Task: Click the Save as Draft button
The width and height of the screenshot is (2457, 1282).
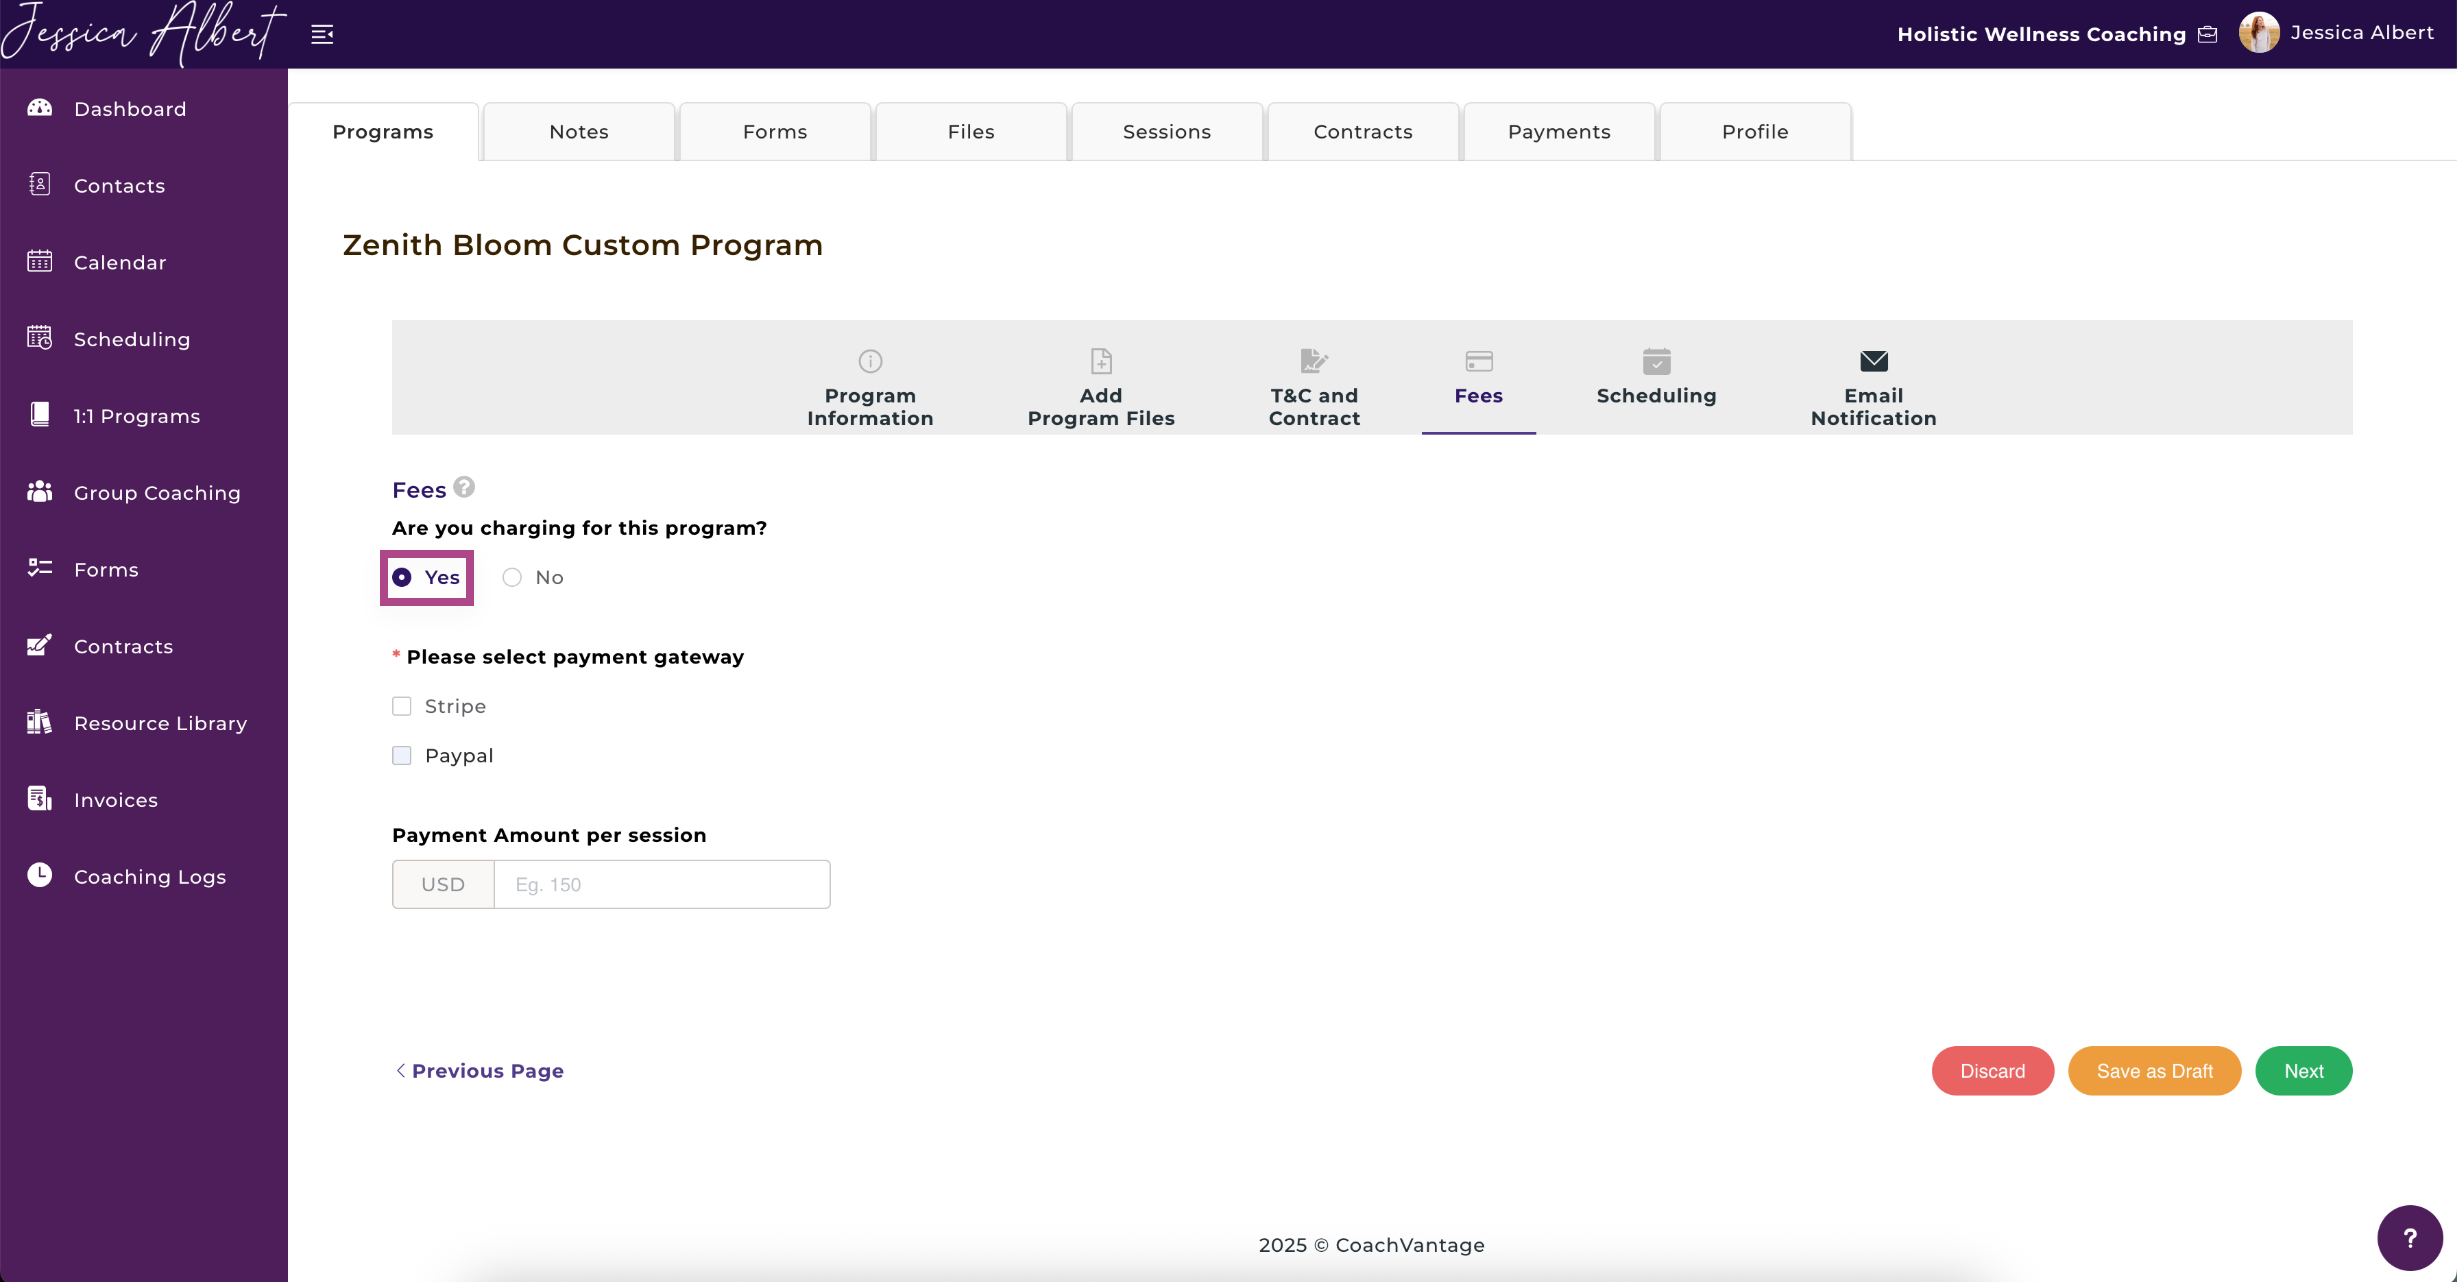Action: (x=2154, y=1071)
